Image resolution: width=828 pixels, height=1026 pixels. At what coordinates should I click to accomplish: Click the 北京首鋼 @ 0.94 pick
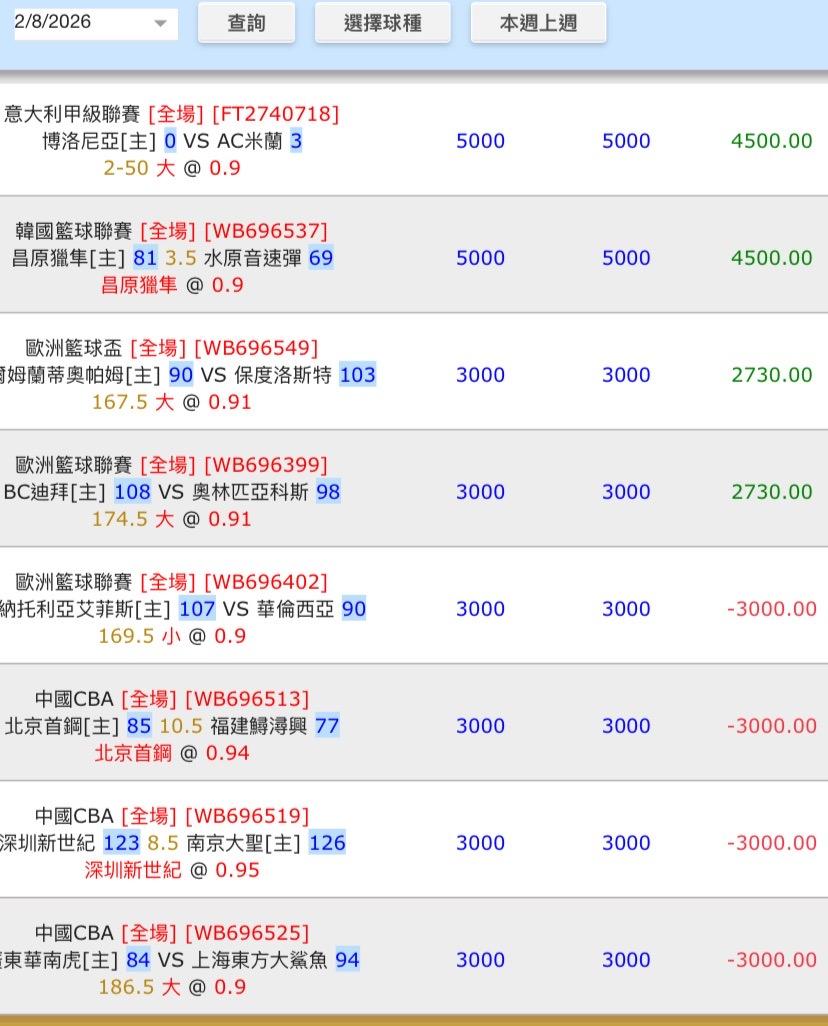pos(172,753)
